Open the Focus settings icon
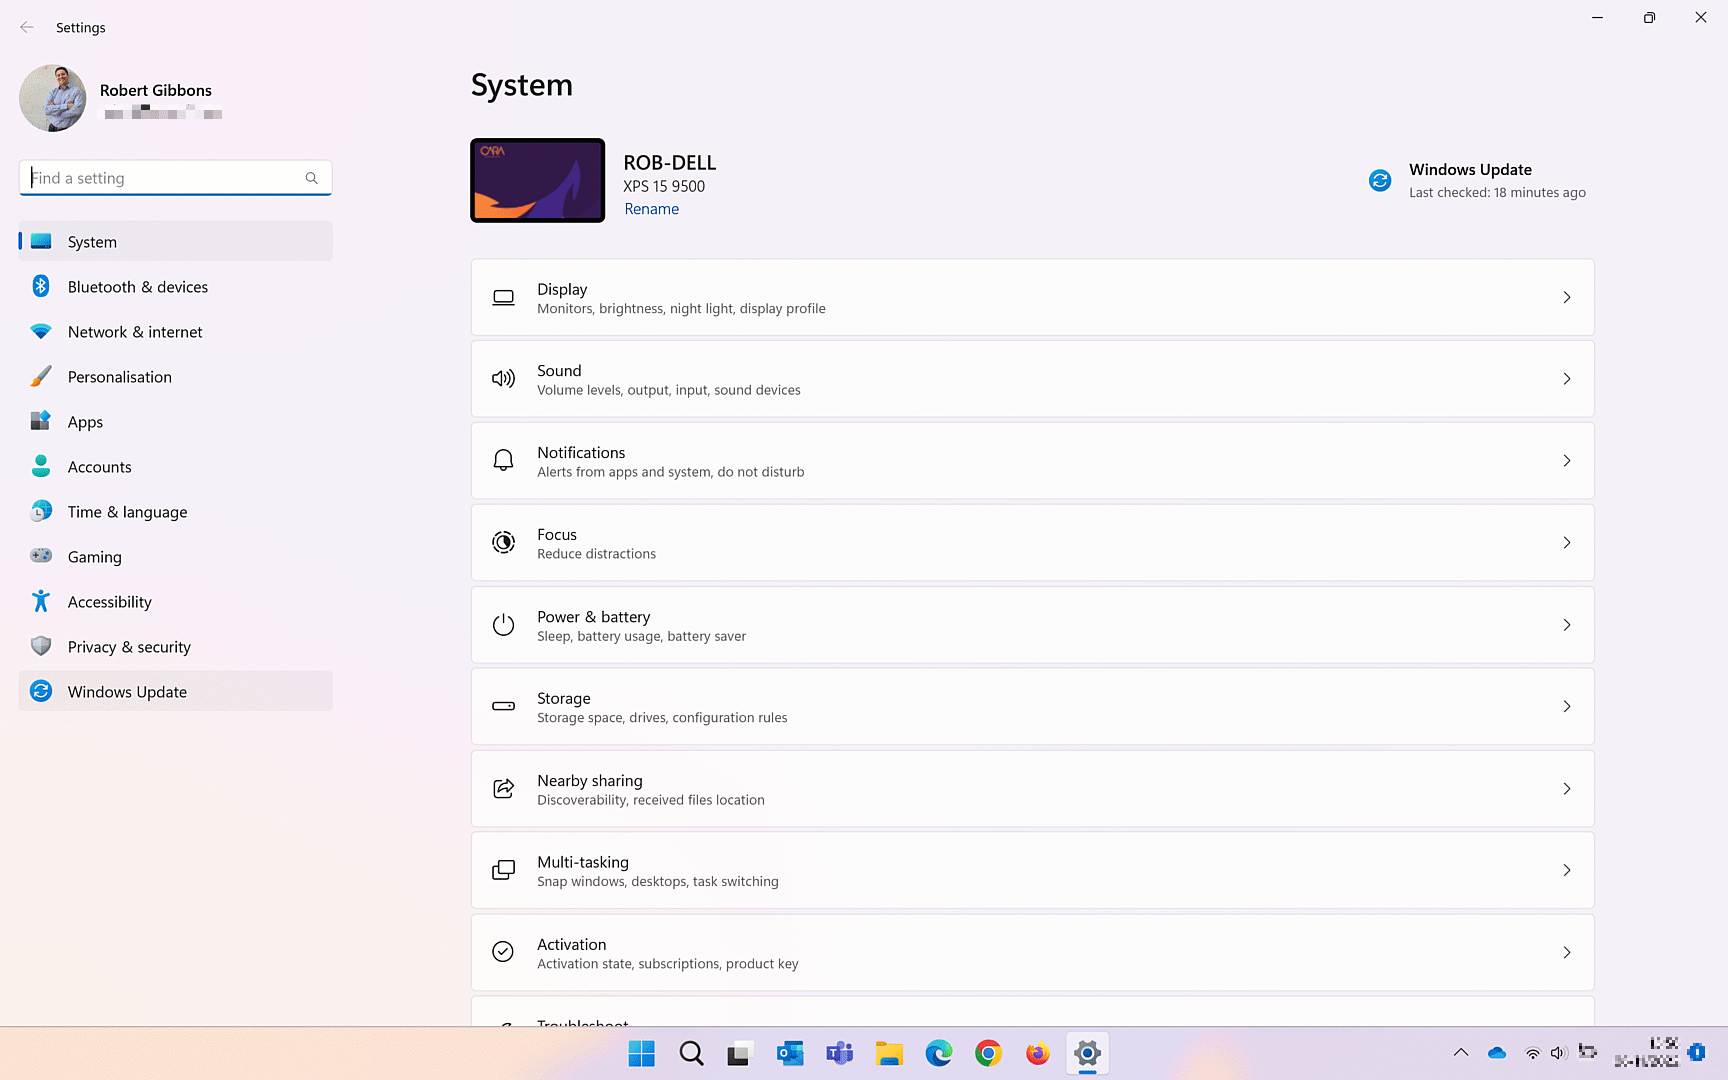Screen dimensions: 1728x1080 [x=503, y=542]
